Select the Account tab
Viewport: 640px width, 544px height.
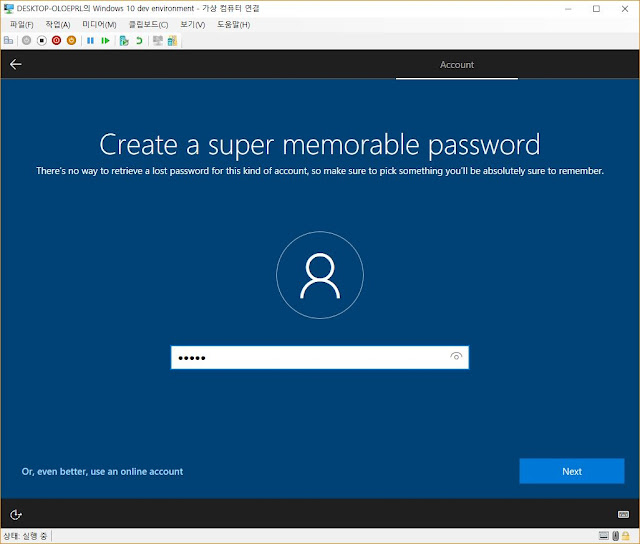tap(457, 64)
